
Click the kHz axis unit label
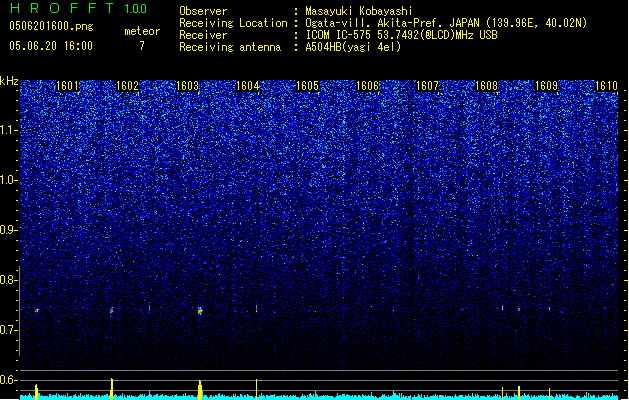click(x=9, y=81)
